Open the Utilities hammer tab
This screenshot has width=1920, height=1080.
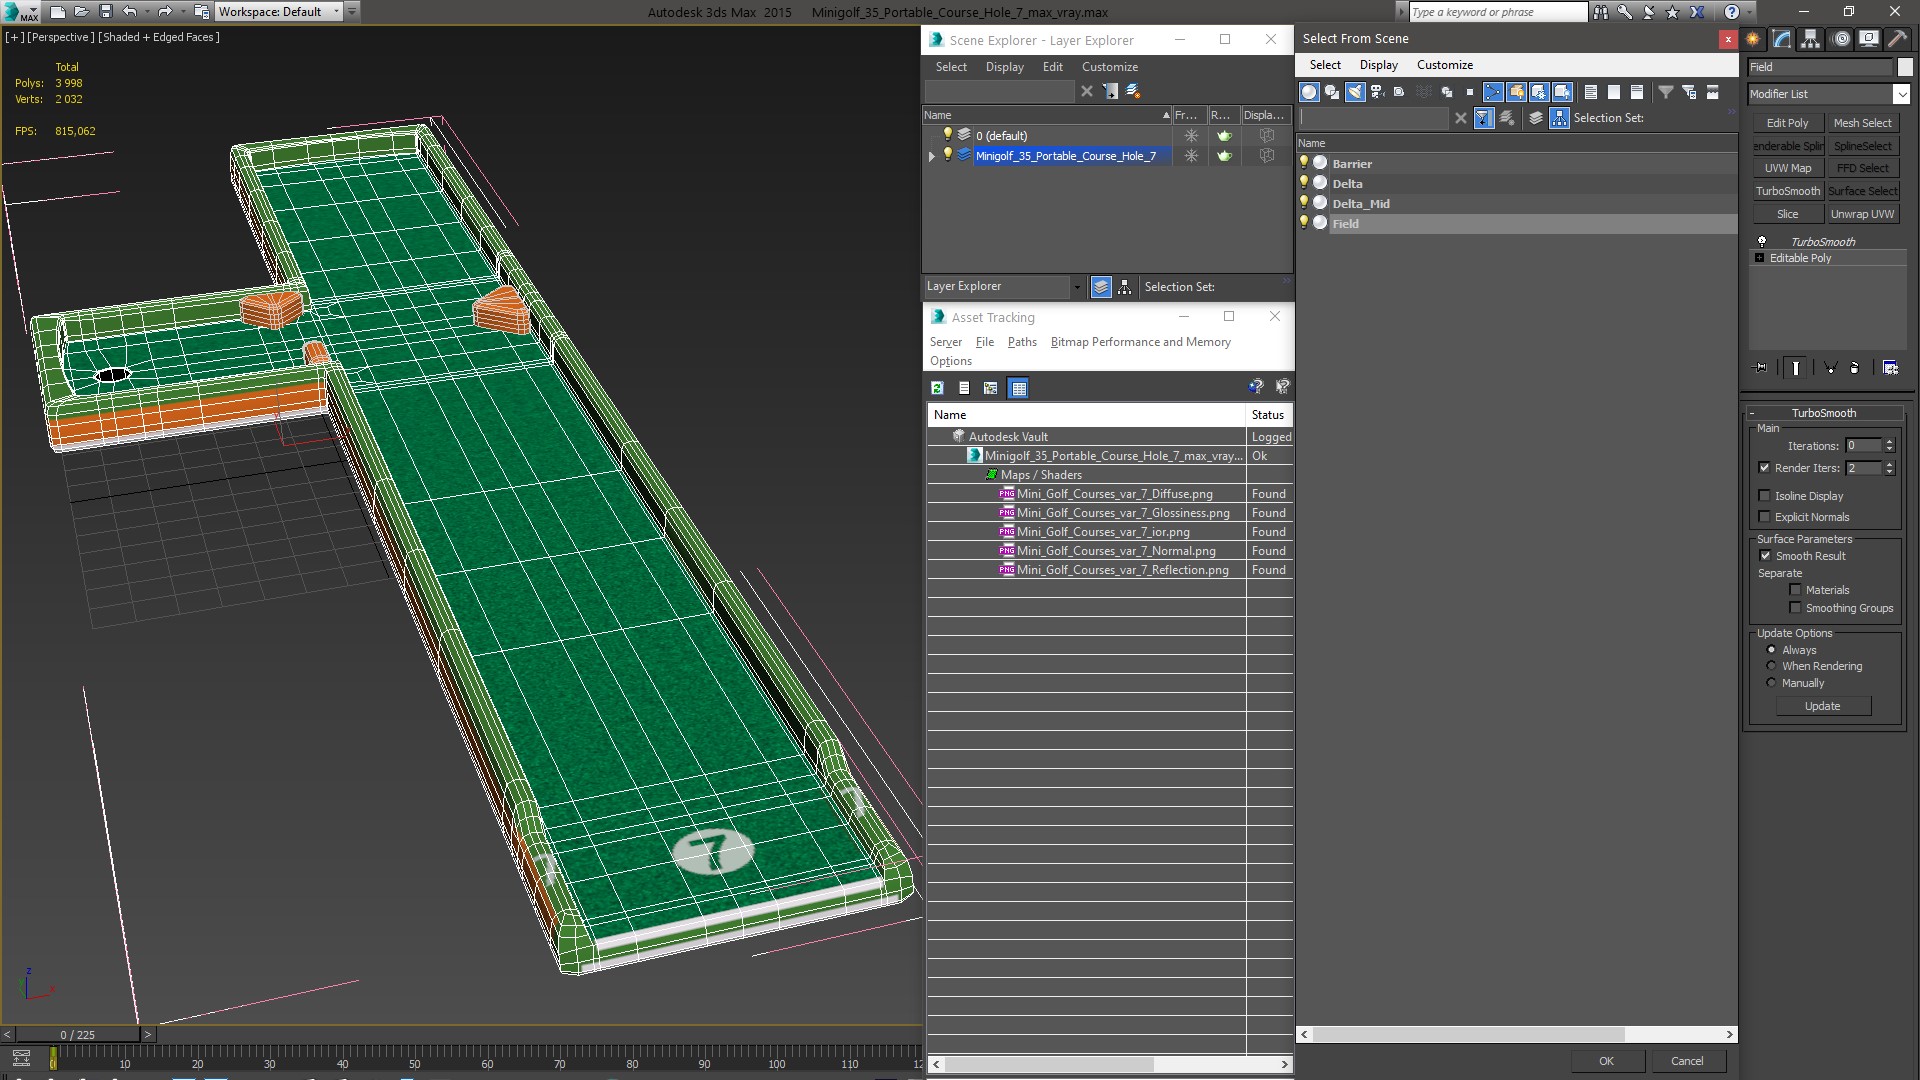tap(1897, 39)
